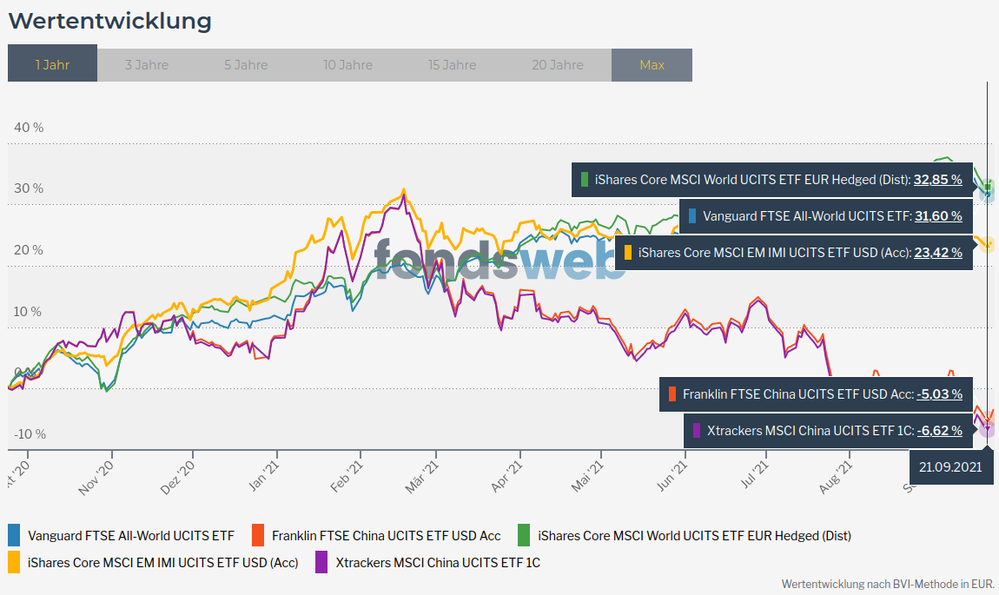Click the -5,03 % Franklin tooltip value
Viewport: 999px width, 595px height.
pyautogui.click(x=939, y=394)
